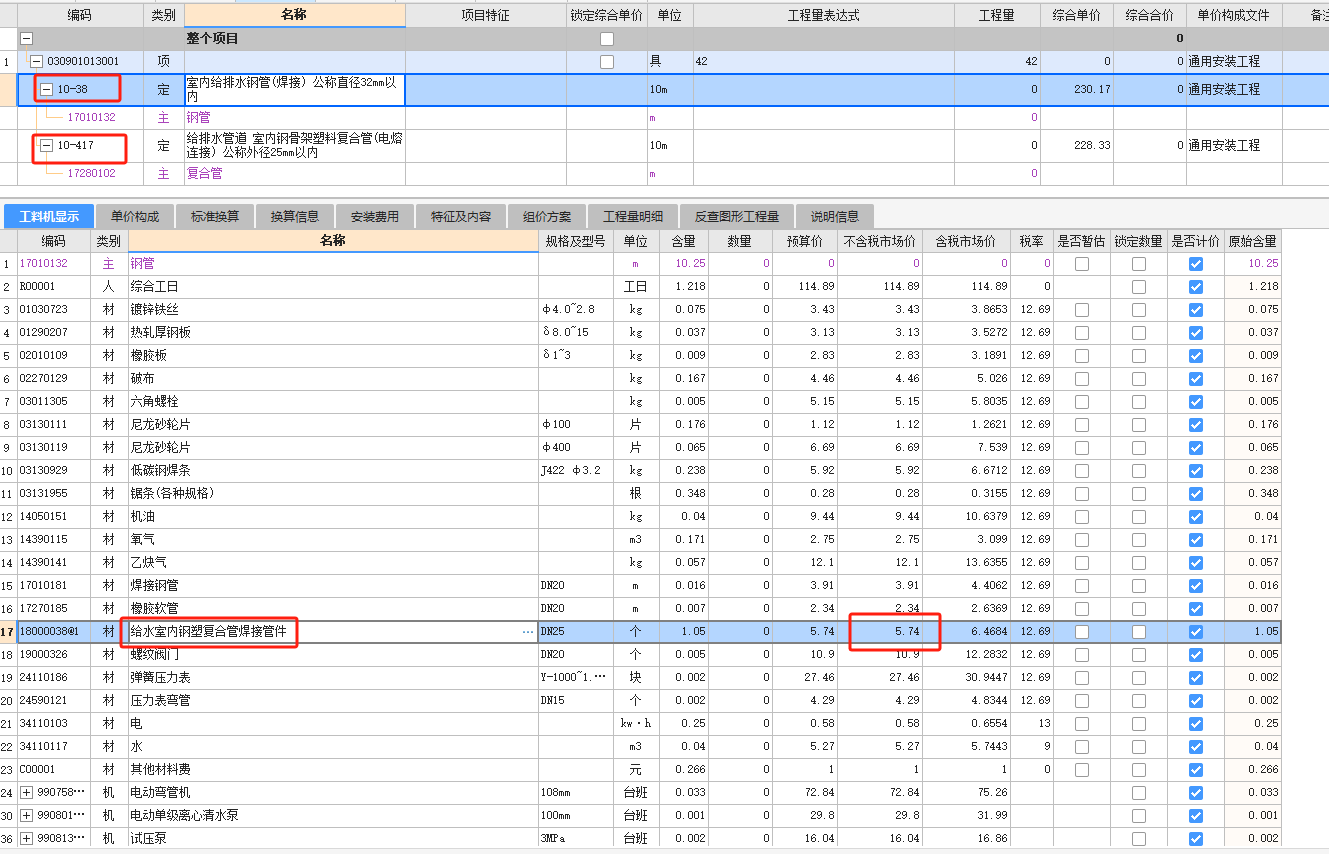
Task: Click the 230.17 unit price cell
Action: pyautogui.click(x=1077, y=90)
